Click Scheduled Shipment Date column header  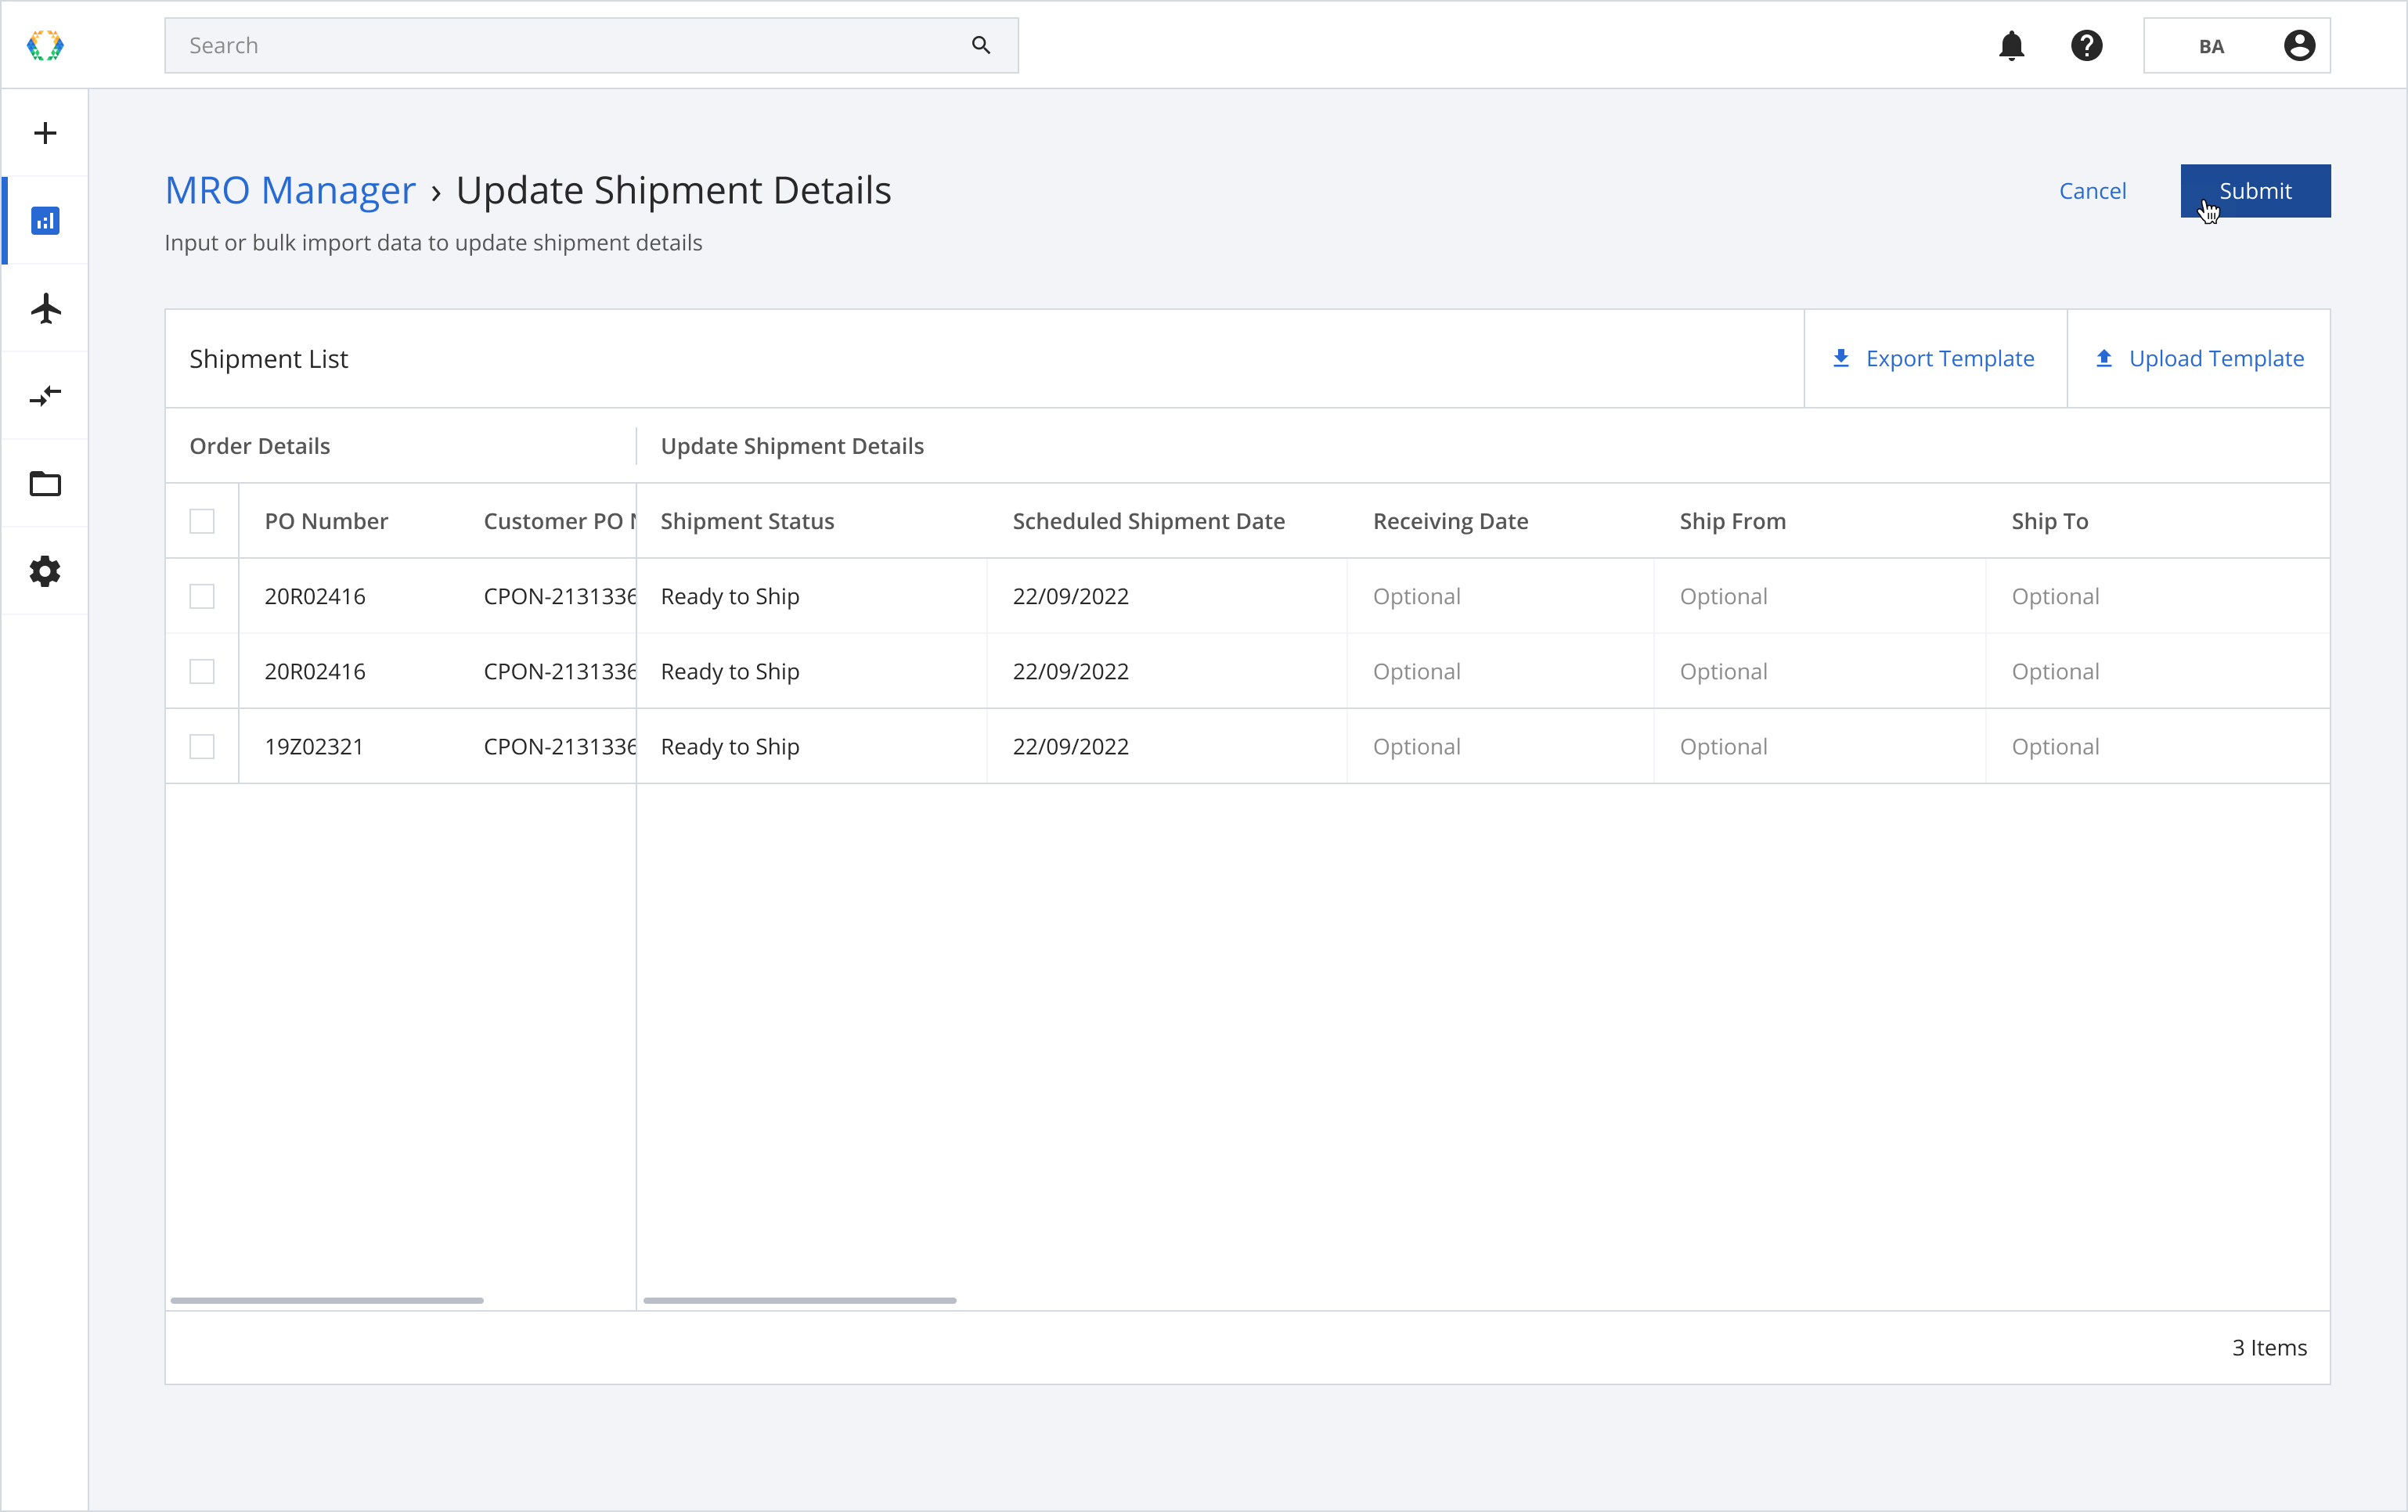coord(1148,521)
